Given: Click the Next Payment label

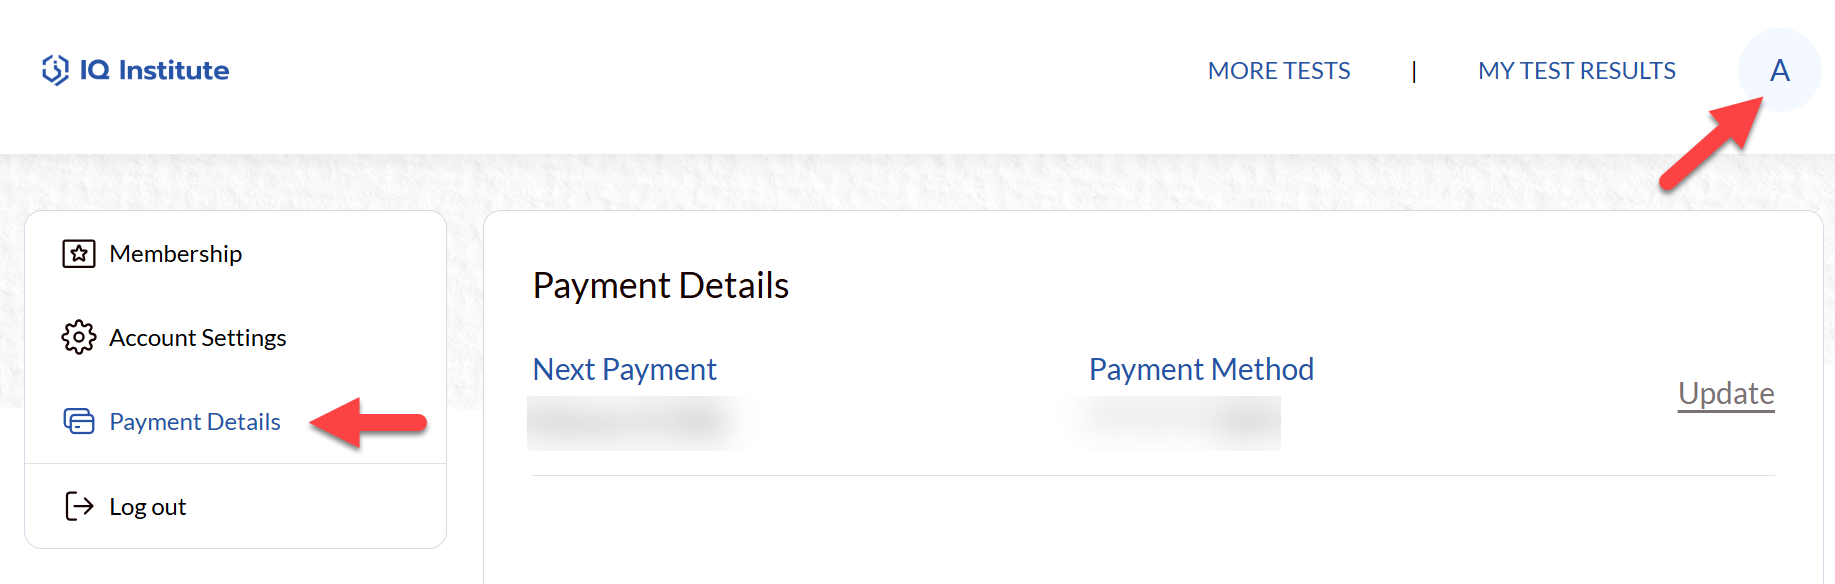Looking at the screenshot, I should 624,370.
